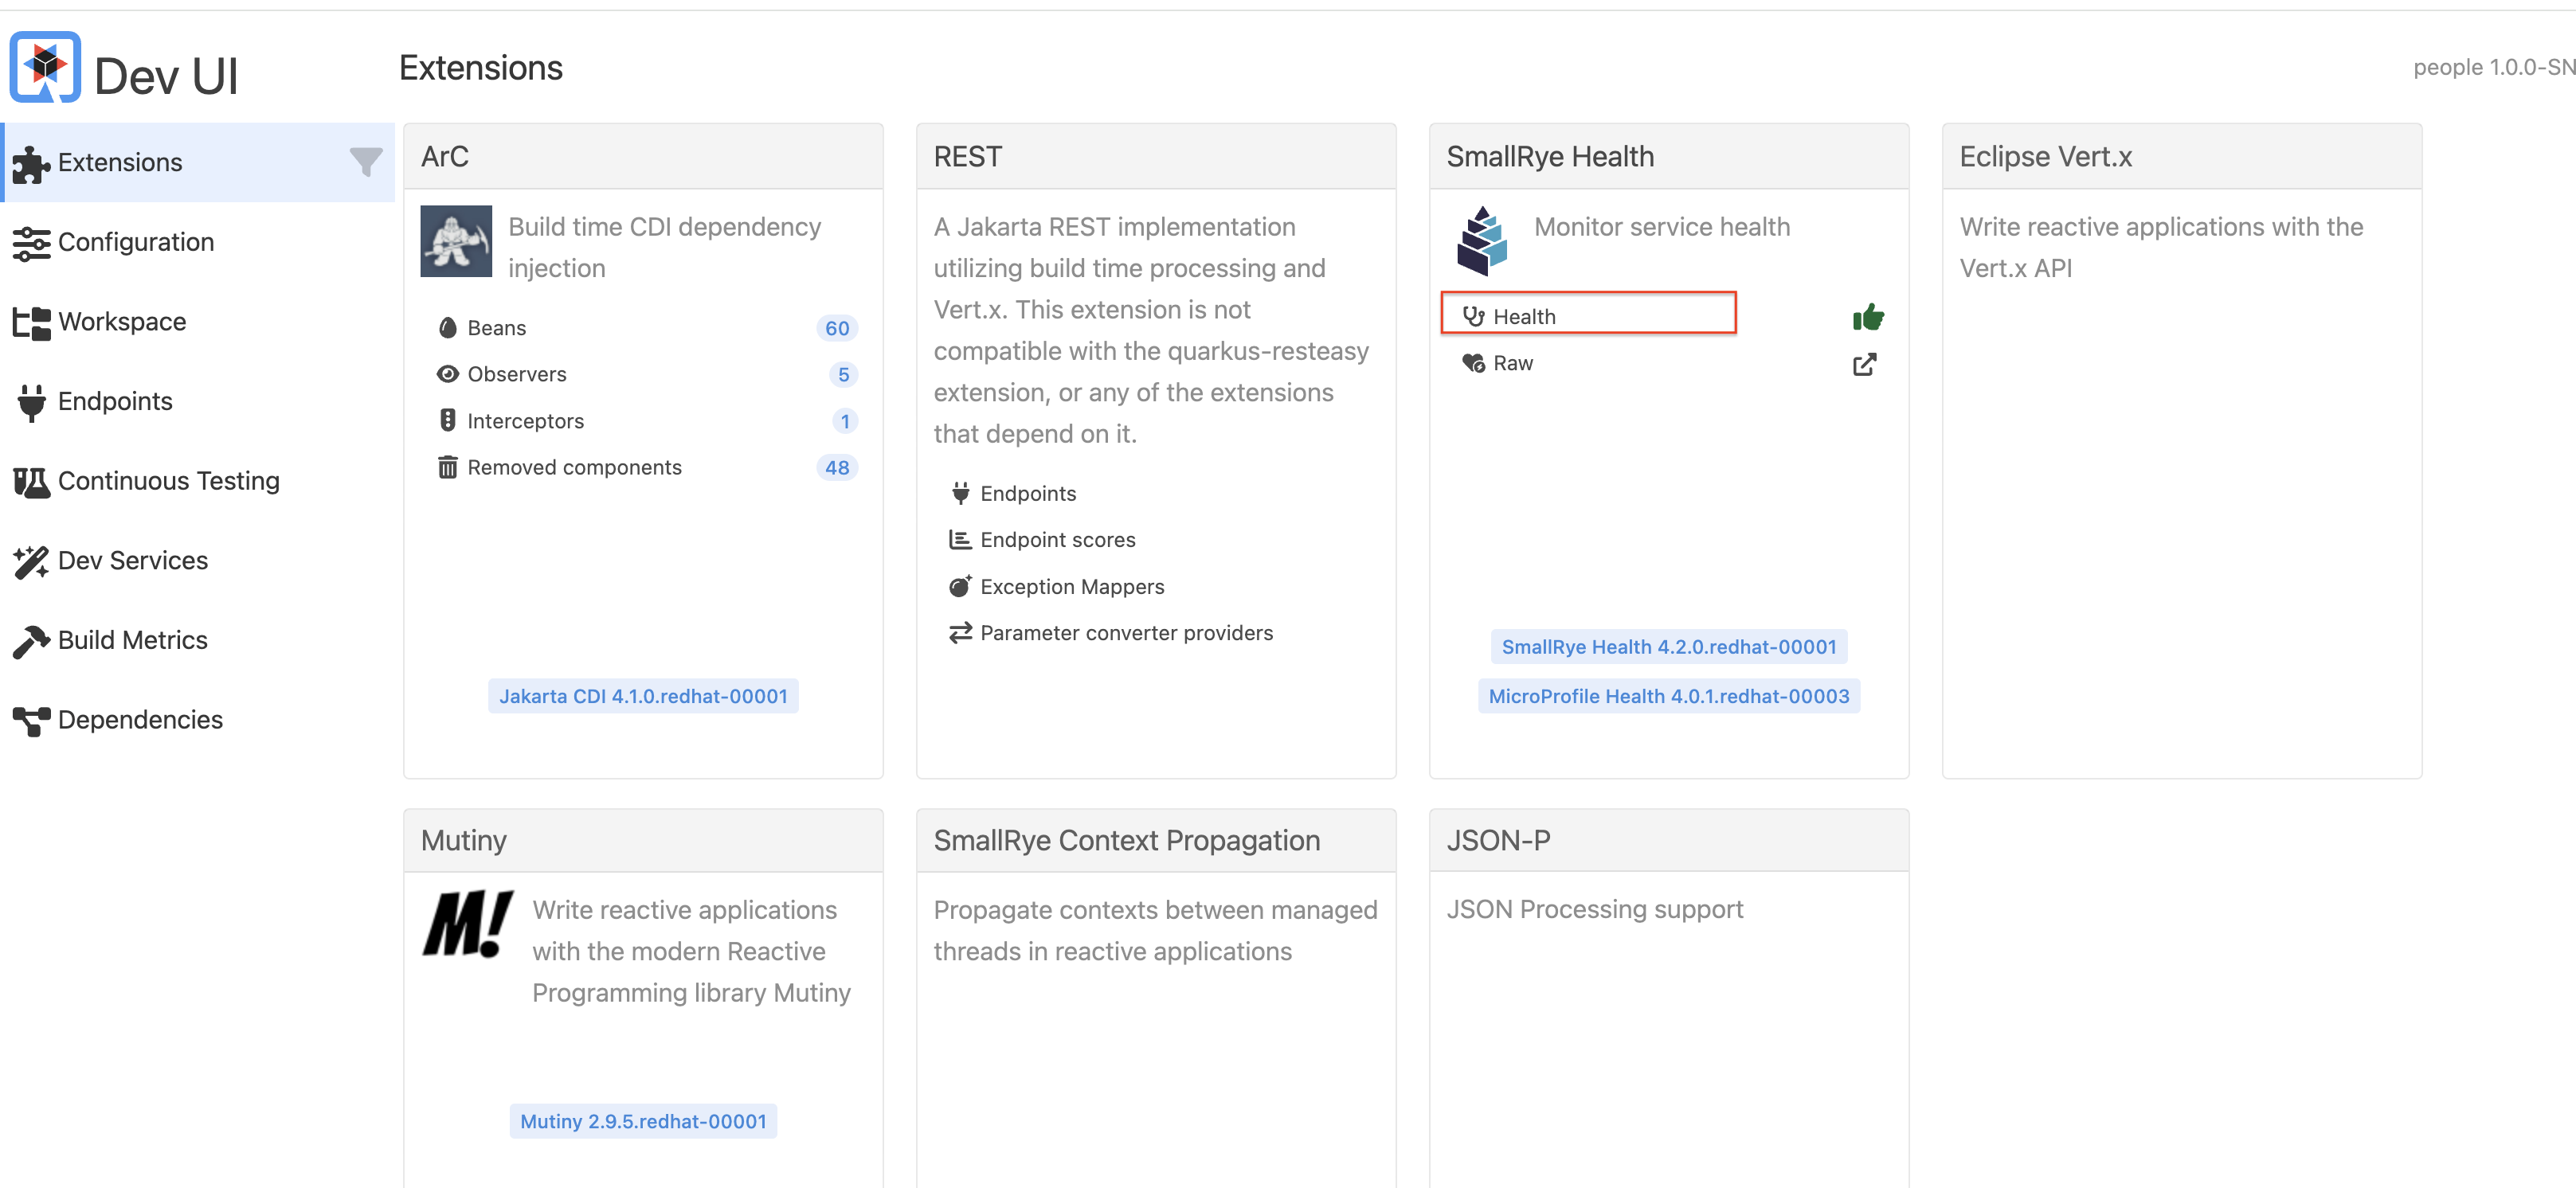Click the Quarkus Dev UI logo
2576x1188 pixels.
click(45, 68)
